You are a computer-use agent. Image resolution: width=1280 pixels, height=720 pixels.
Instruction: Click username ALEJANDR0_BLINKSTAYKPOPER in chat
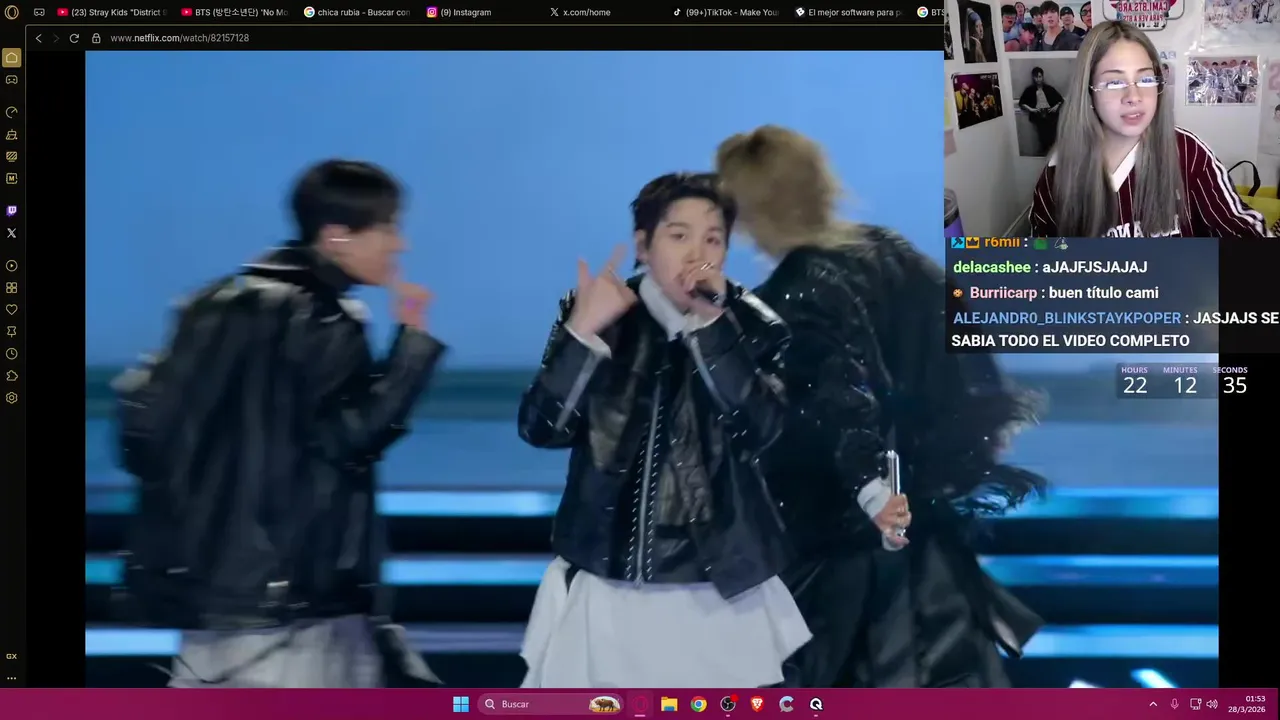(x=1067, y=318)
